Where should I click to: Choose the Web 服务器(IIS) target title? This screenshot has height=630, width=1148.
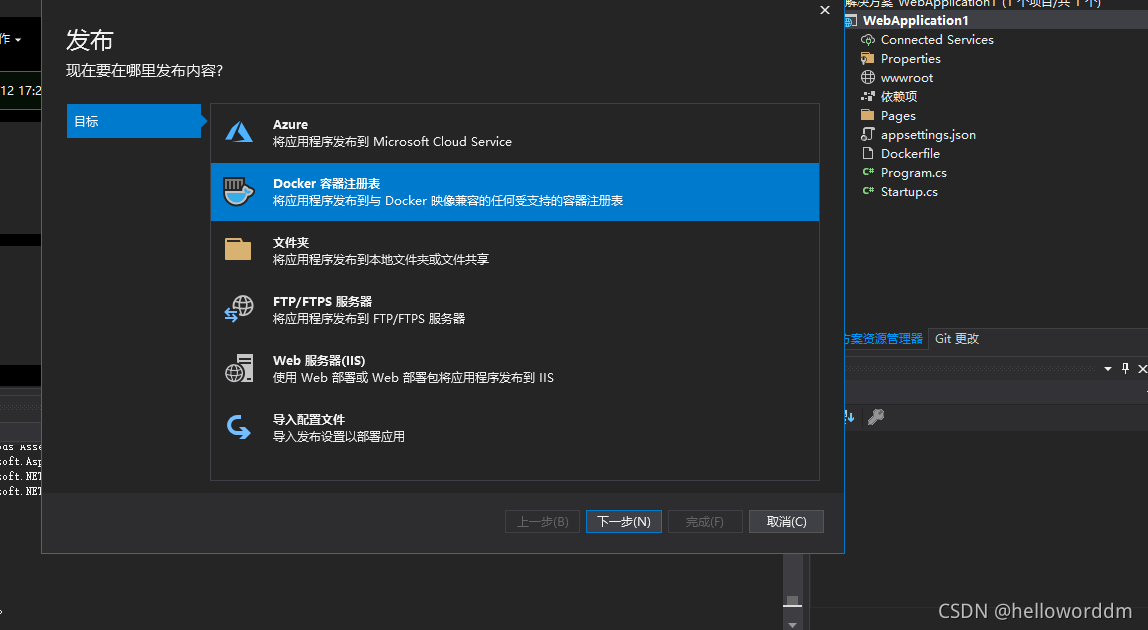[319, 360]
